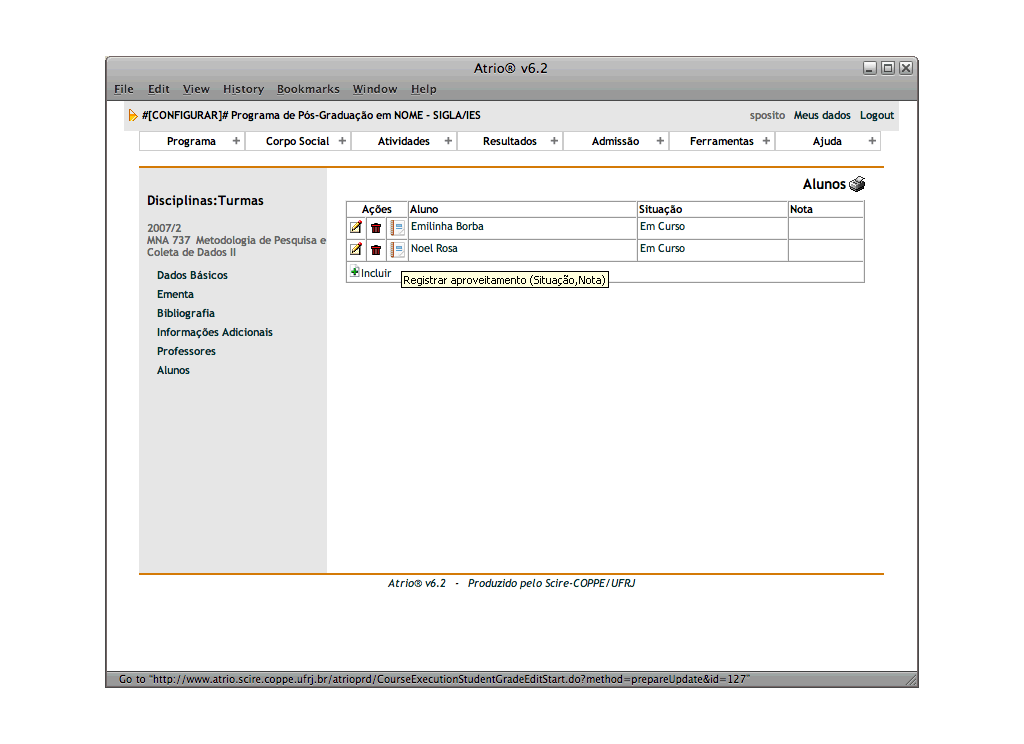Click the printer icon beside Alunos

(x=857, y=184)
